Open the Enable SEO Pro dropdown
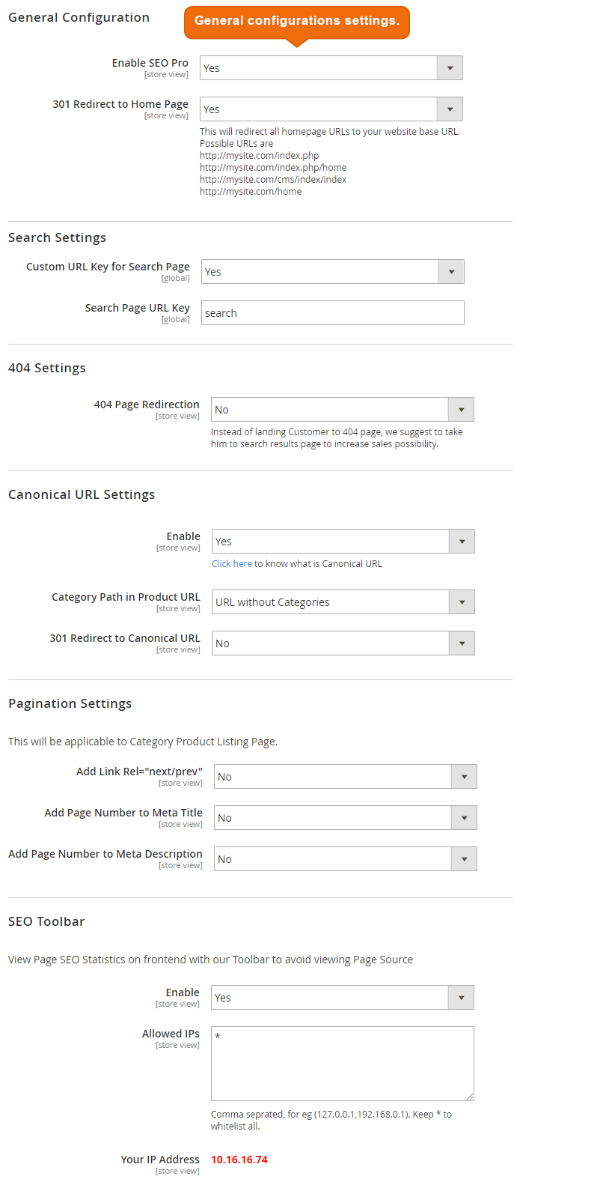Viewport: 615px width, 1200px height. pyautogui.click(x=331, y=68)
